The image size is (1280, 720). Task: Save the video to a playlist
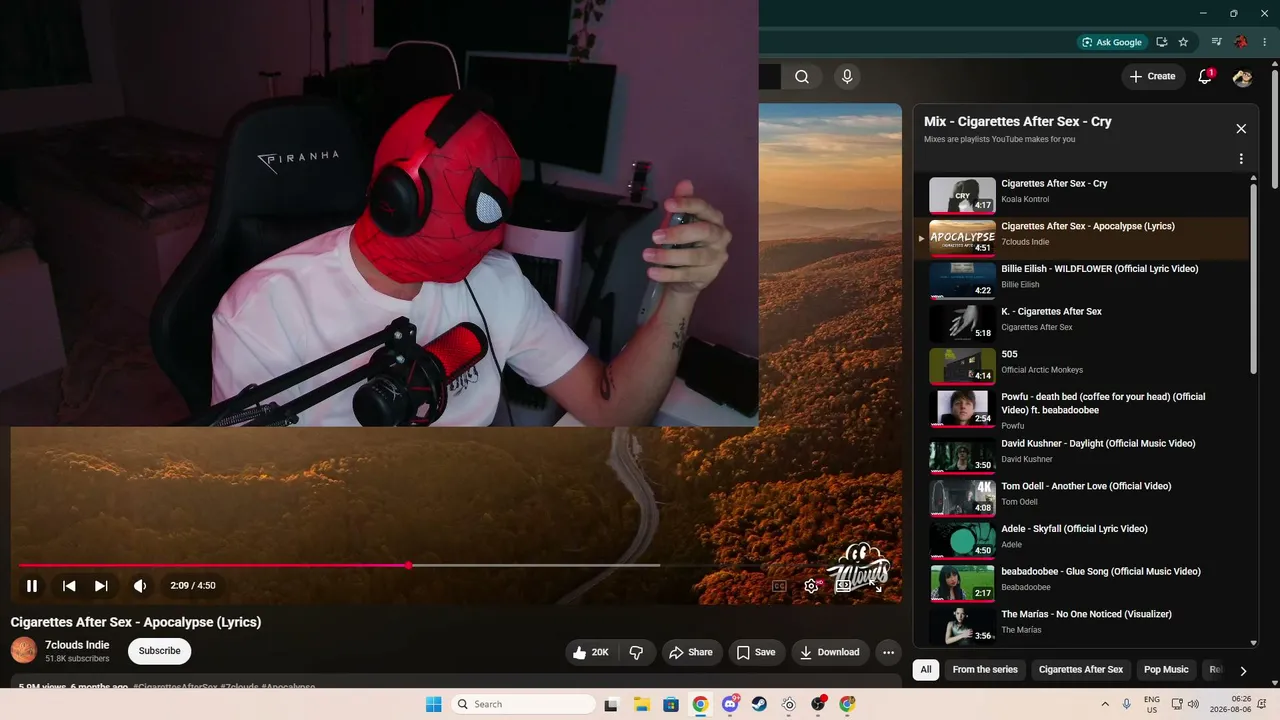(756, 652)
